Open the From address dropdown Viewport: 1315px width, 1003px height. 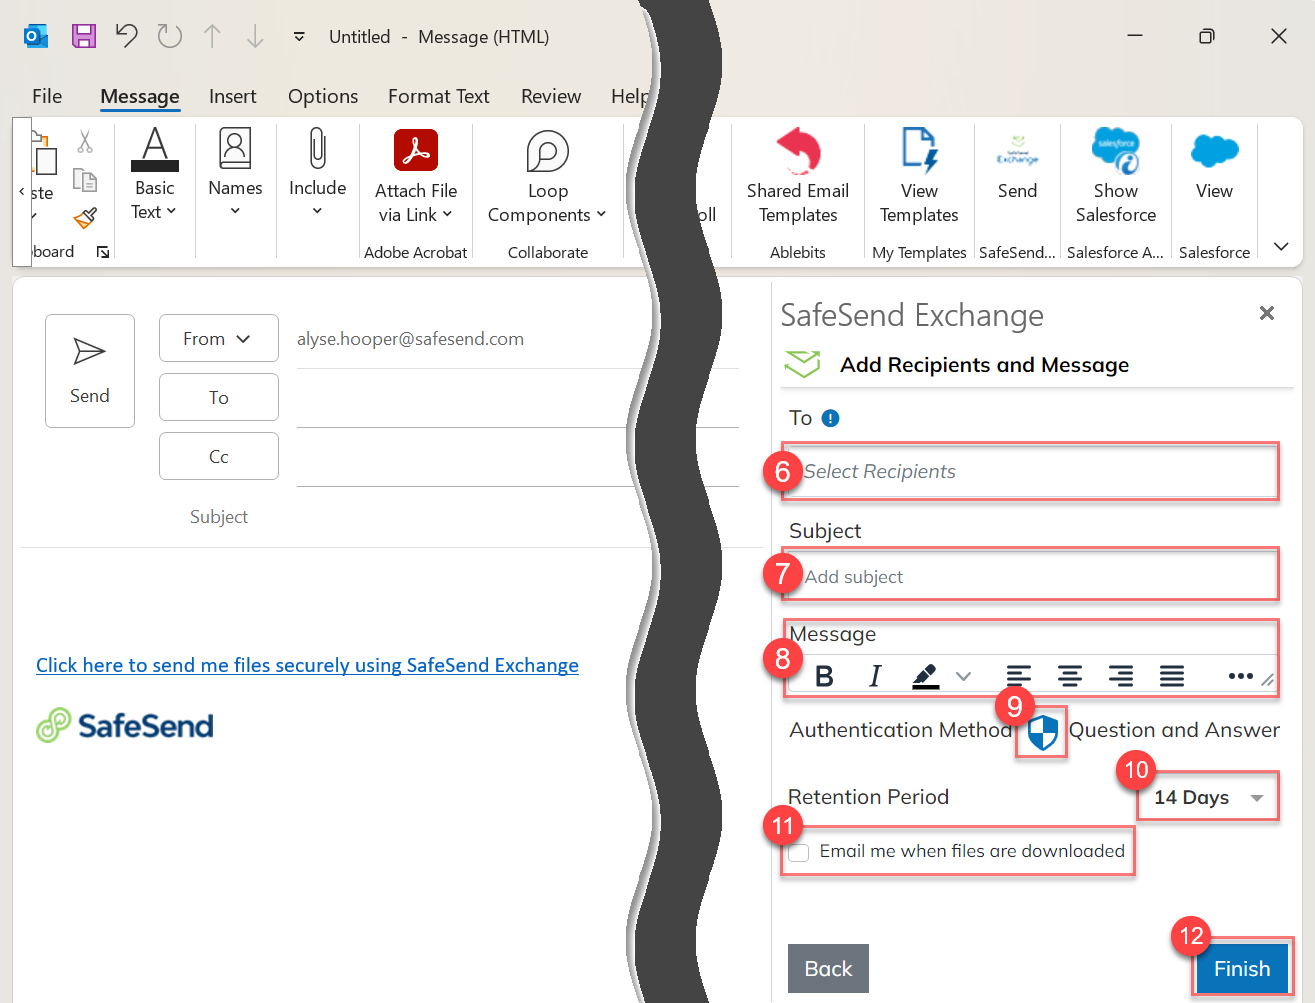[218, 338]
